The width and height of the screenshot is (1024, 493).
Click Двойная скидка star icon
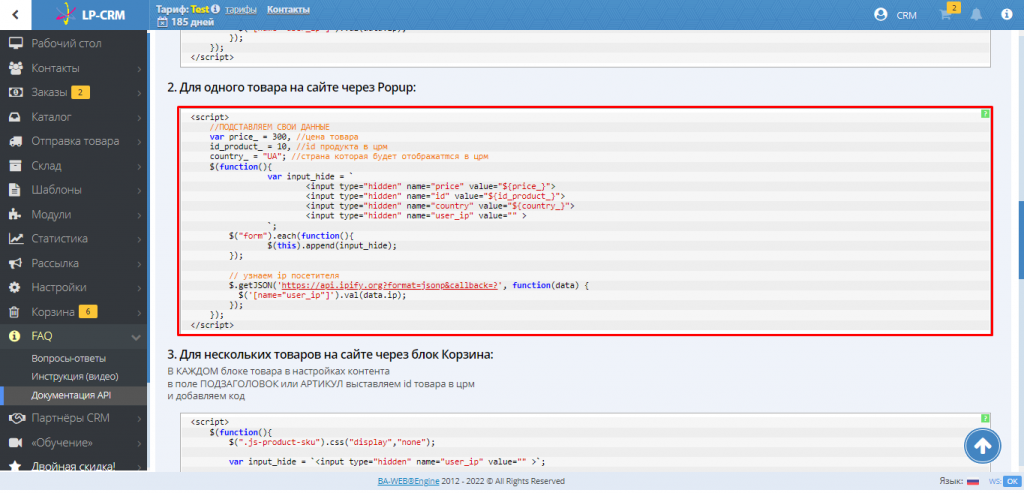(x=16, y=467)
